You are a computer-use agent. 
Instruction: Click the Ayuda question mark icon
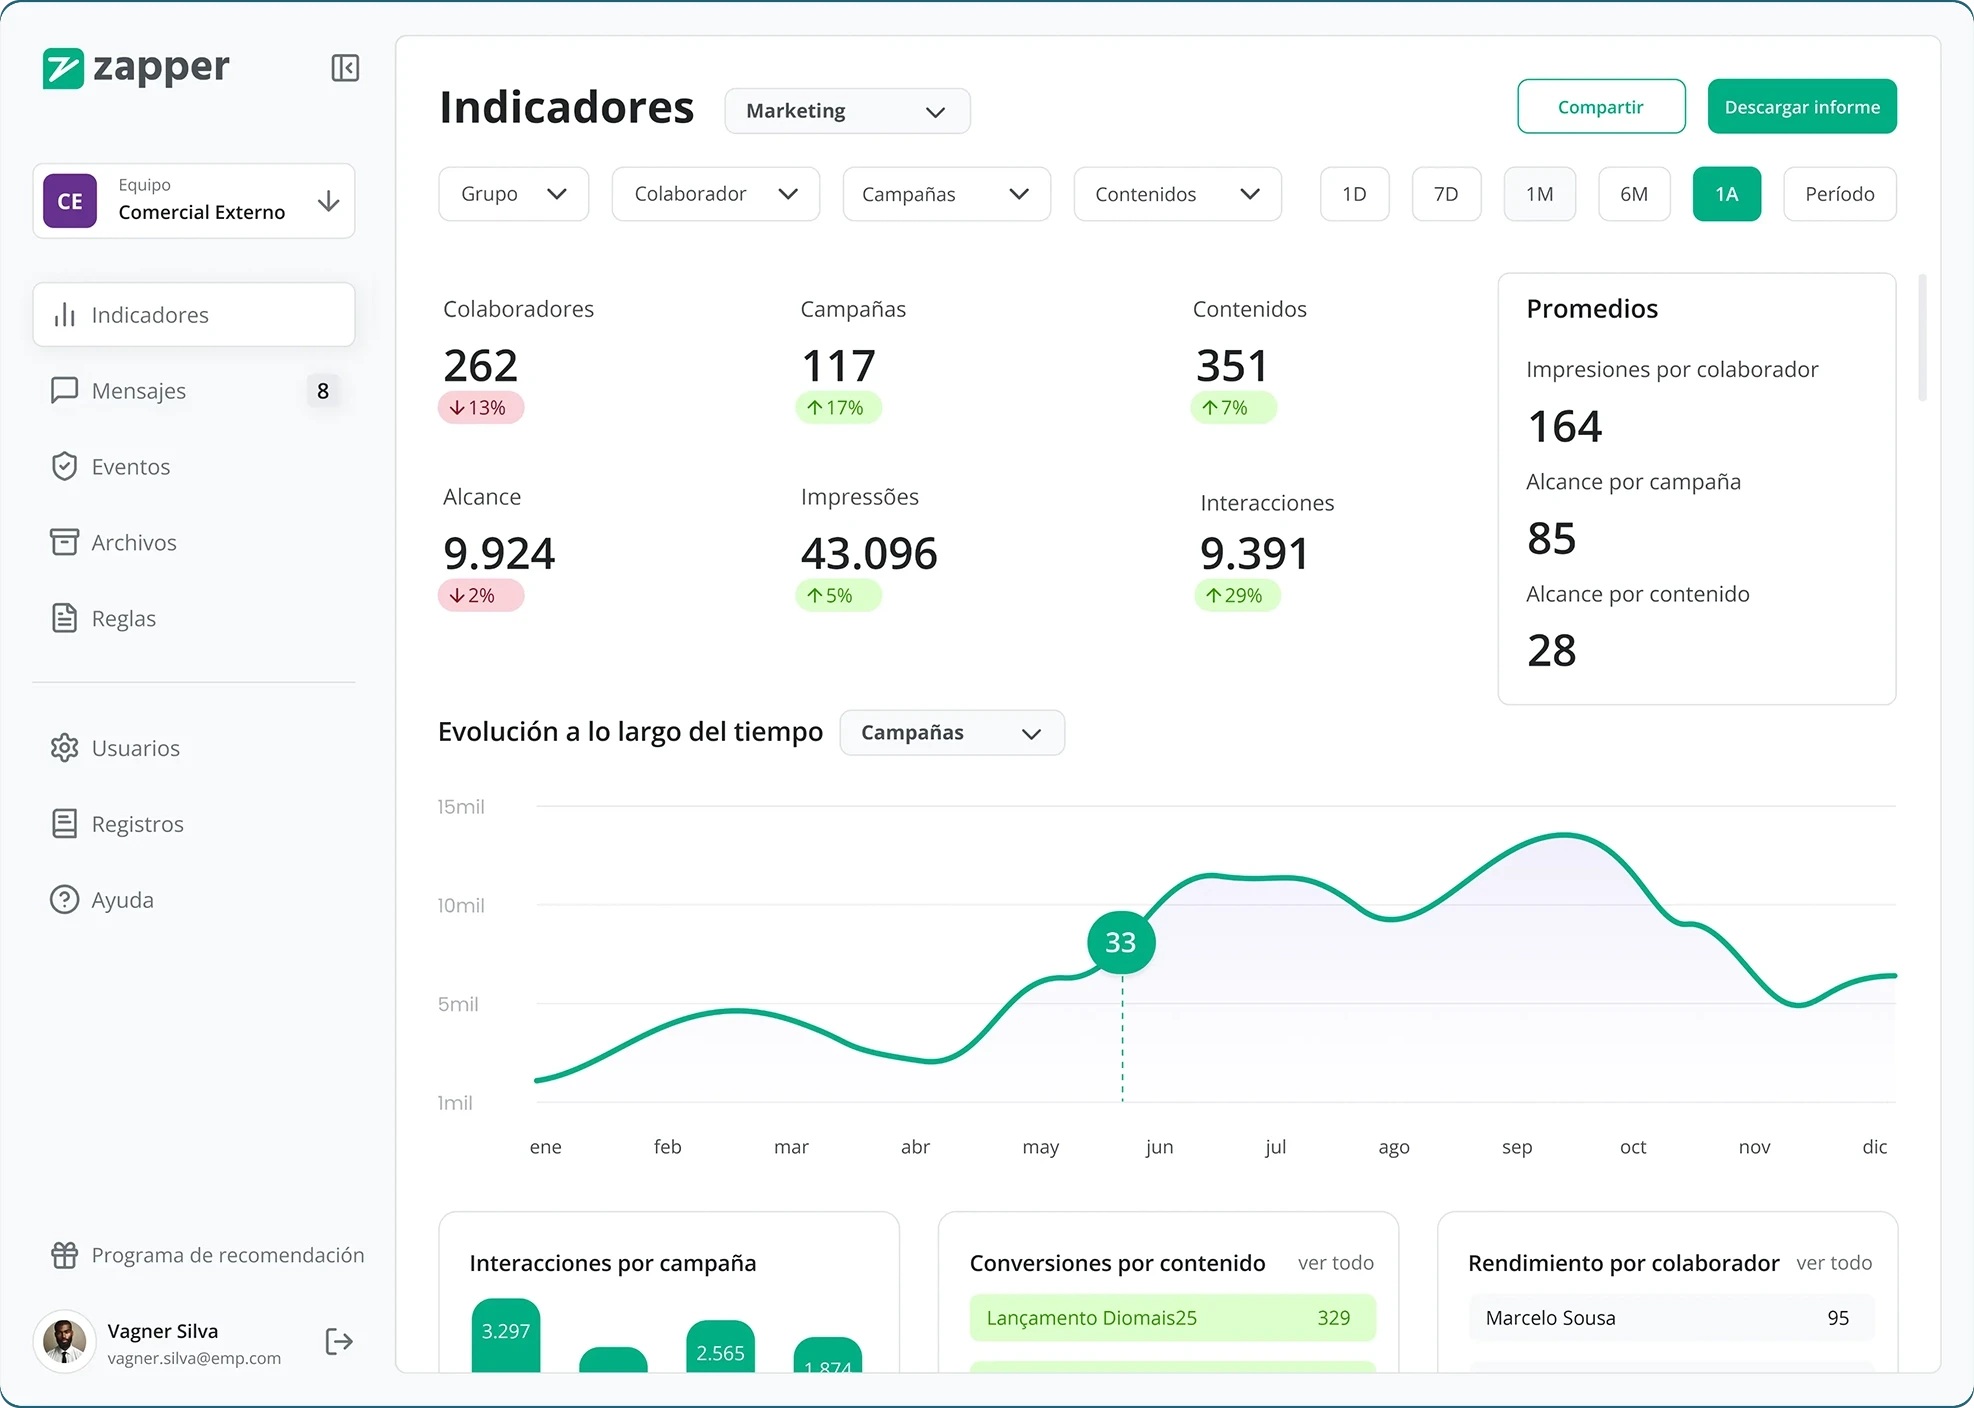[x=65, y=900]
